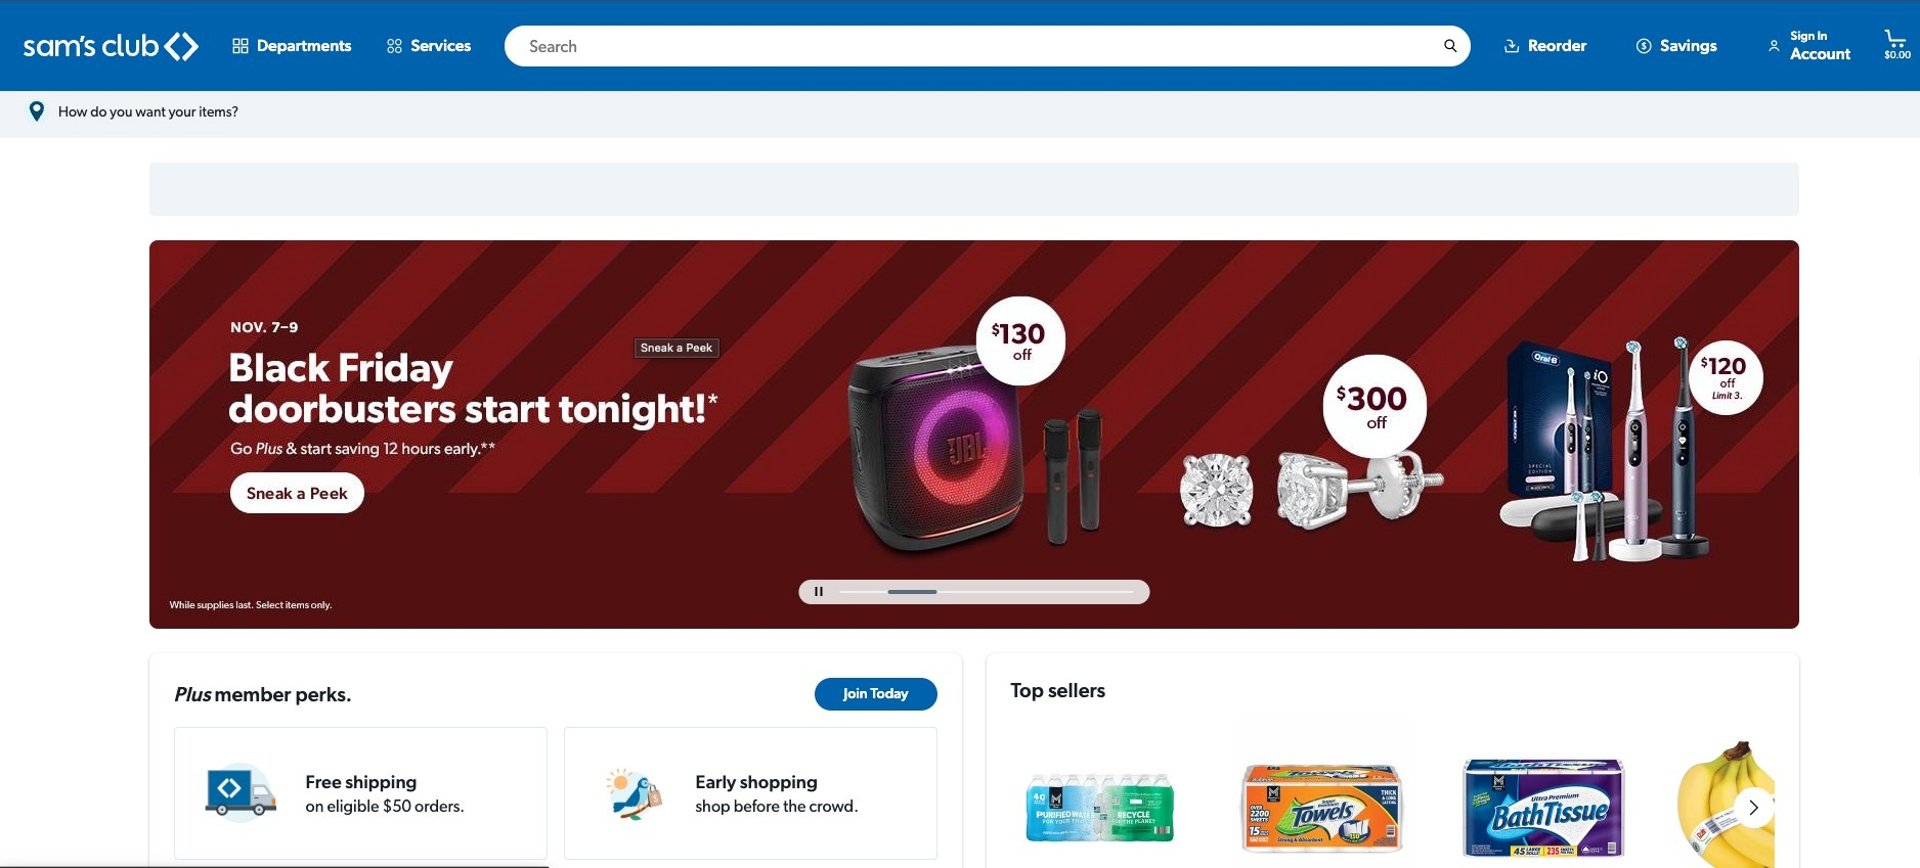Show next Top sellers items arrow
Image resolution: width=1920 pixels, height=868 pixels.
point(1753,808)
